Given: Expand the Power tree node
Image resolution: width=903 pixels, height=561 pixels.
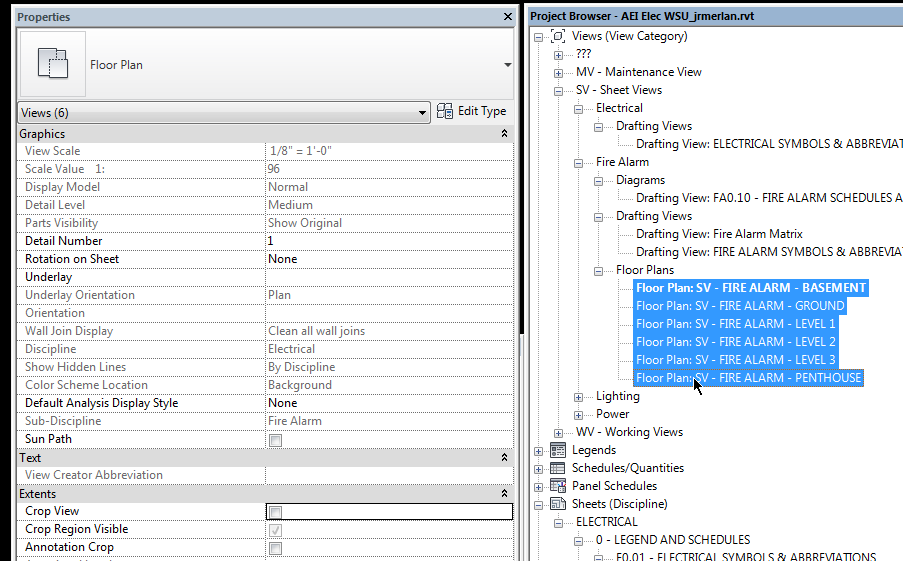Looking at the screenshot, I should coord(579,414).
